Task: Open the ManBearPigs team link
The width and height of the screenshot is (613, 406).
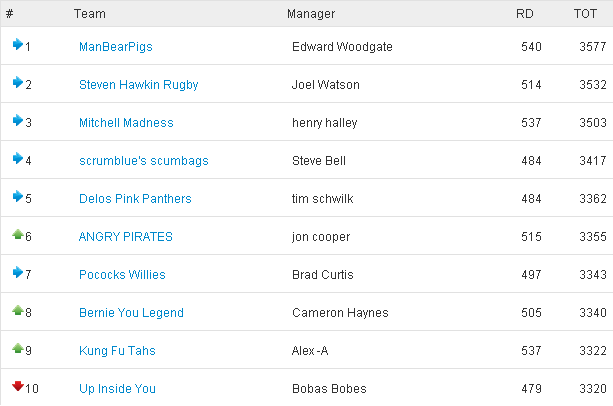Action: (116, 47)
